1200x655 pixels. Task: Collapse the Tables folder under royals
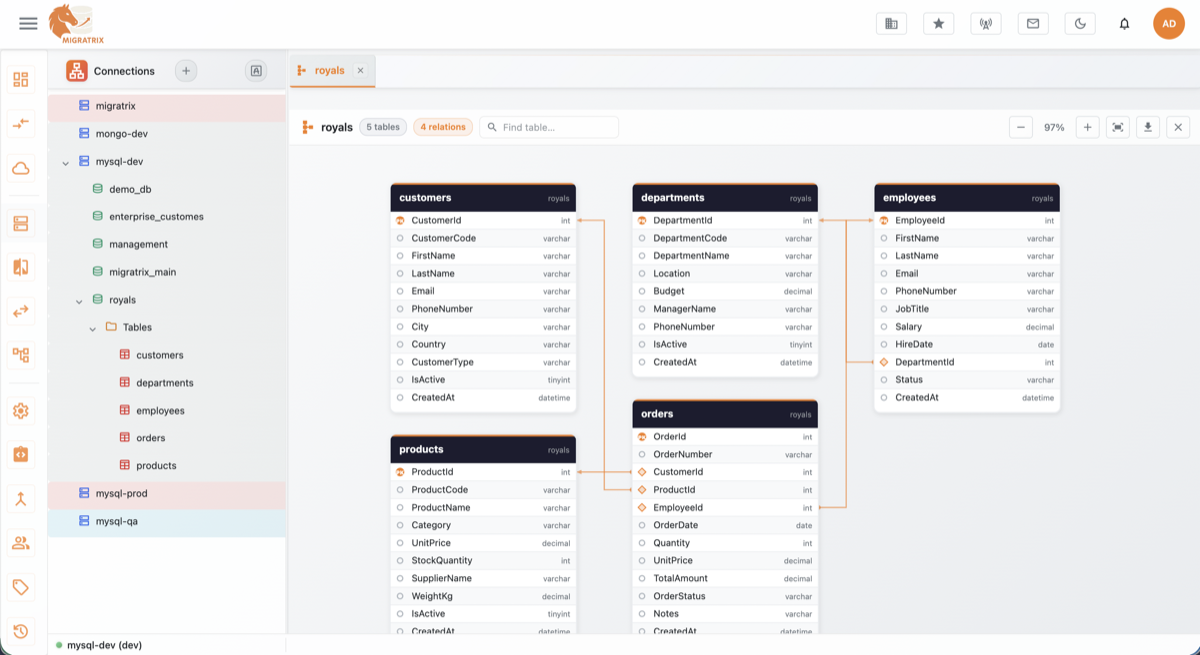(x=94, y=327)
